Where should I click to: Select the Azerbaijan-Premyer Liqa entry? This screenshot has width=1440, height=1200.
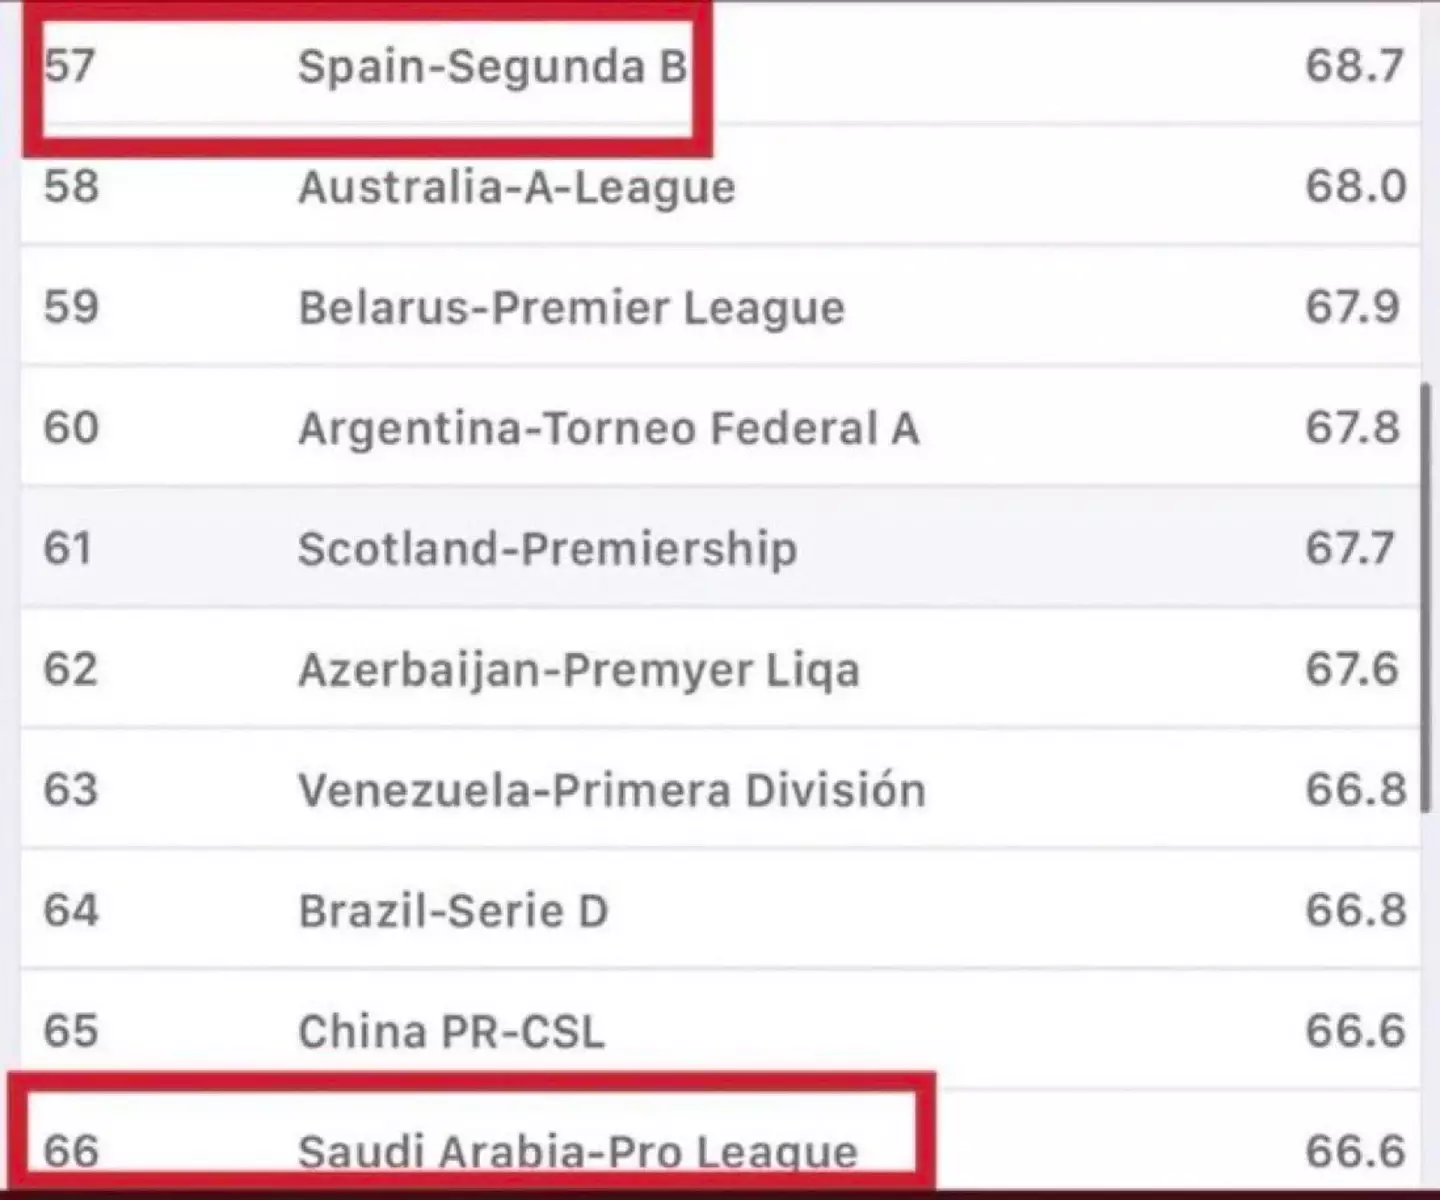click(578, 670)
